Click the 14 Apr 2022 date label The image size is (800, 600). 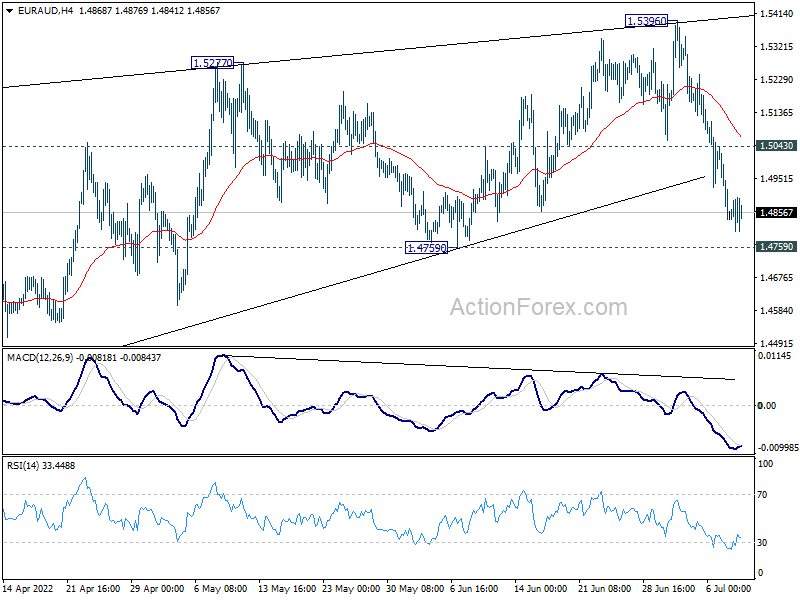[x=28, y=588]
